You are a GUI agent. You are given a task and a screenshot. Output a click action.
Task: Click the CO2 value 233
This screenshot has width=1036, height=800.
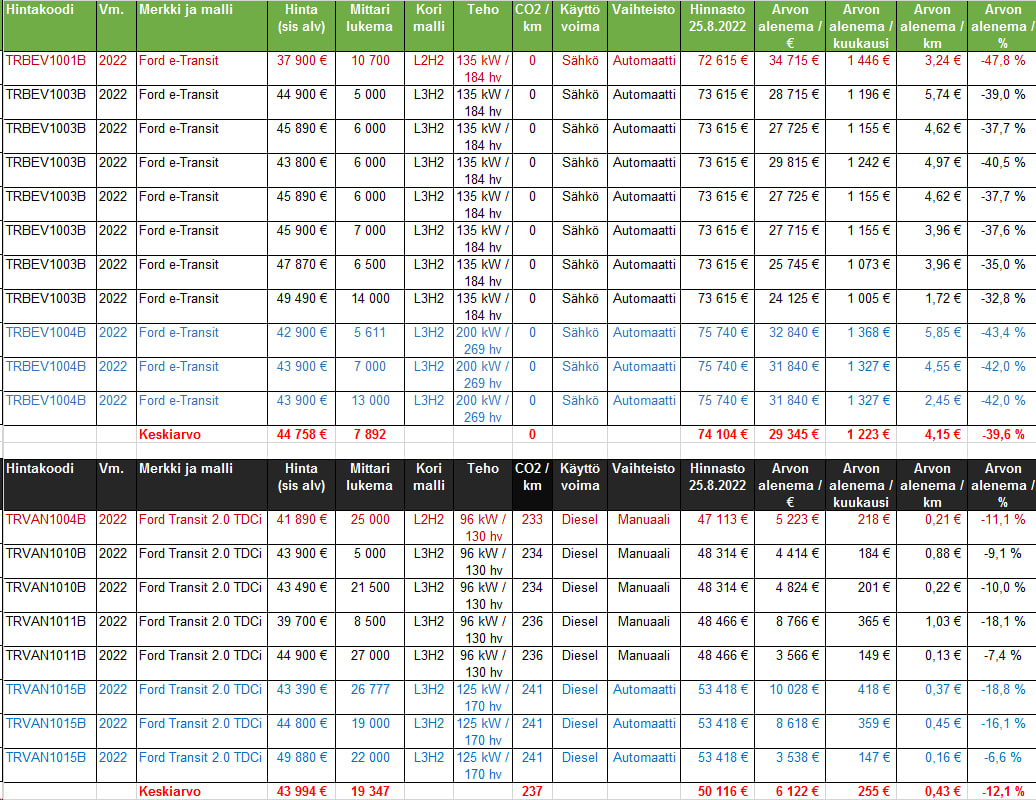[533, 527]
